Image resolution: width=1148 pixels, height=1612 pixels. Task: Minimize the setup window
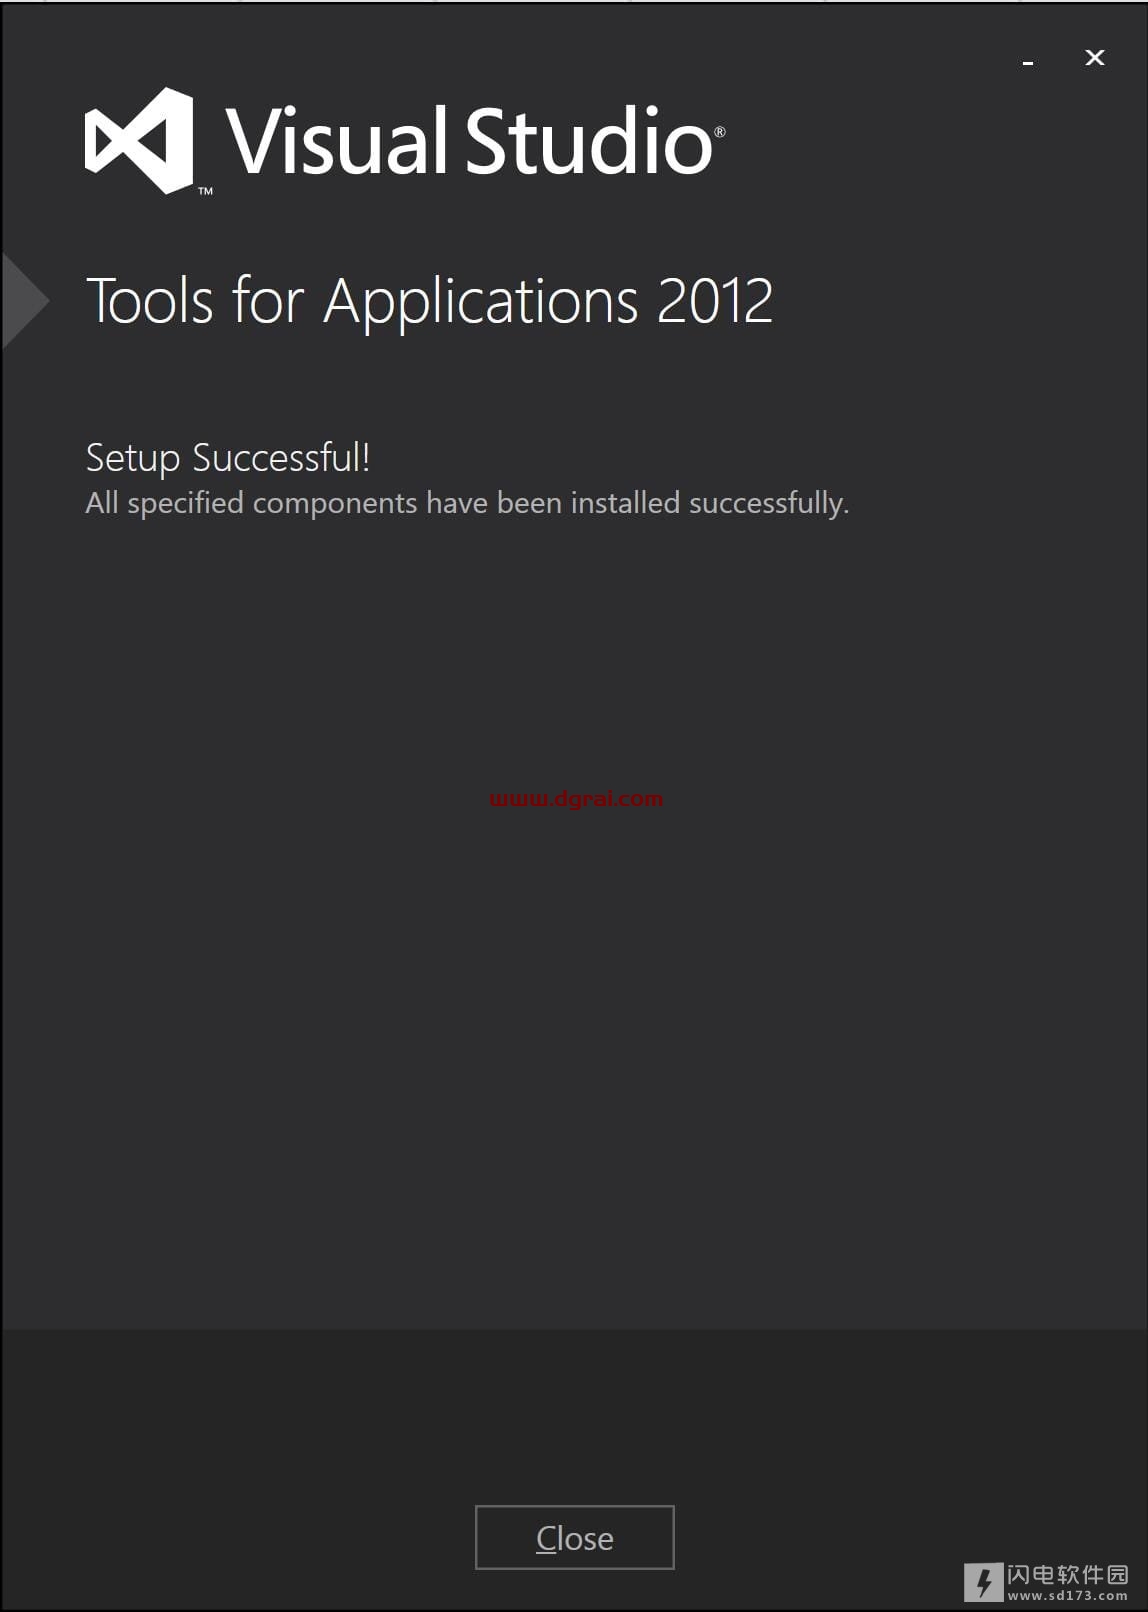pos(1027,60)
